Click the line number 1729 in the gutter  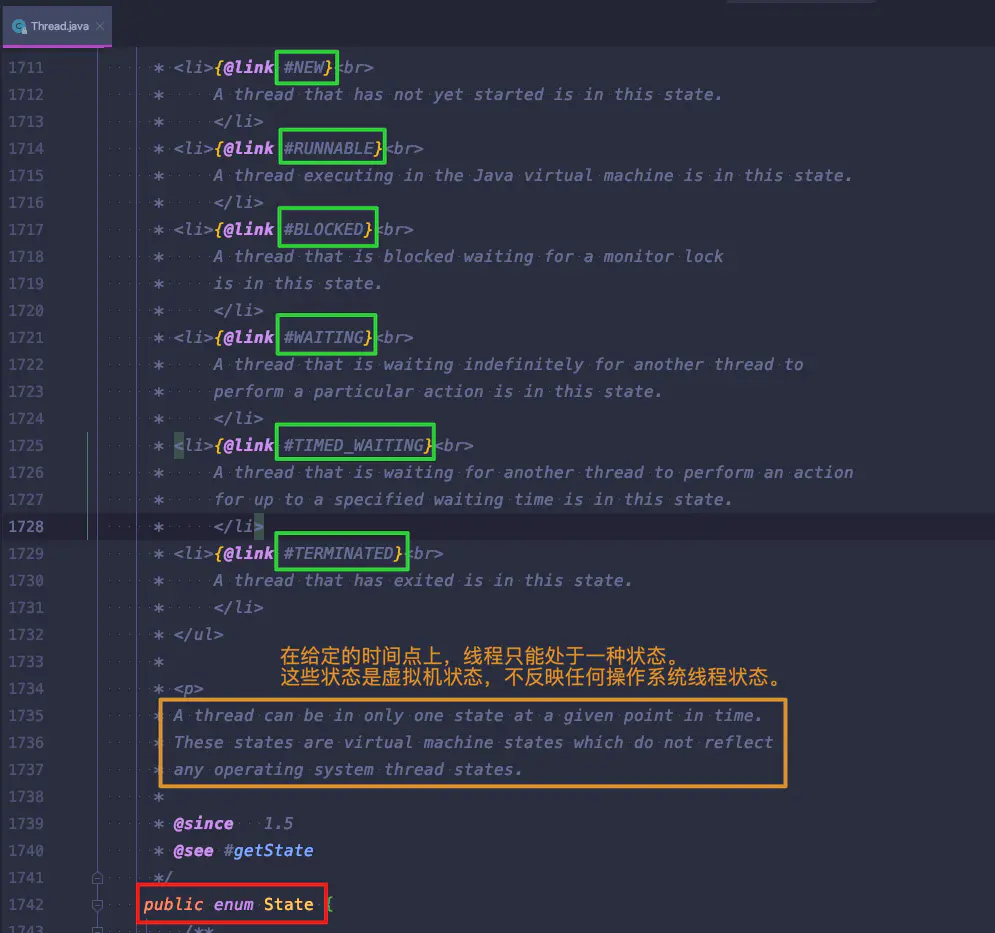point(26,553)
